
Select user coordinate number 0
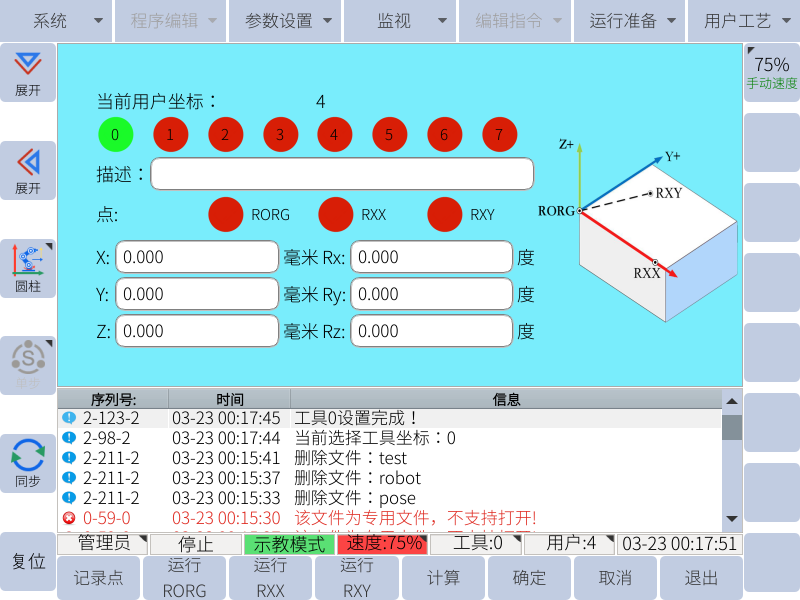115,134
